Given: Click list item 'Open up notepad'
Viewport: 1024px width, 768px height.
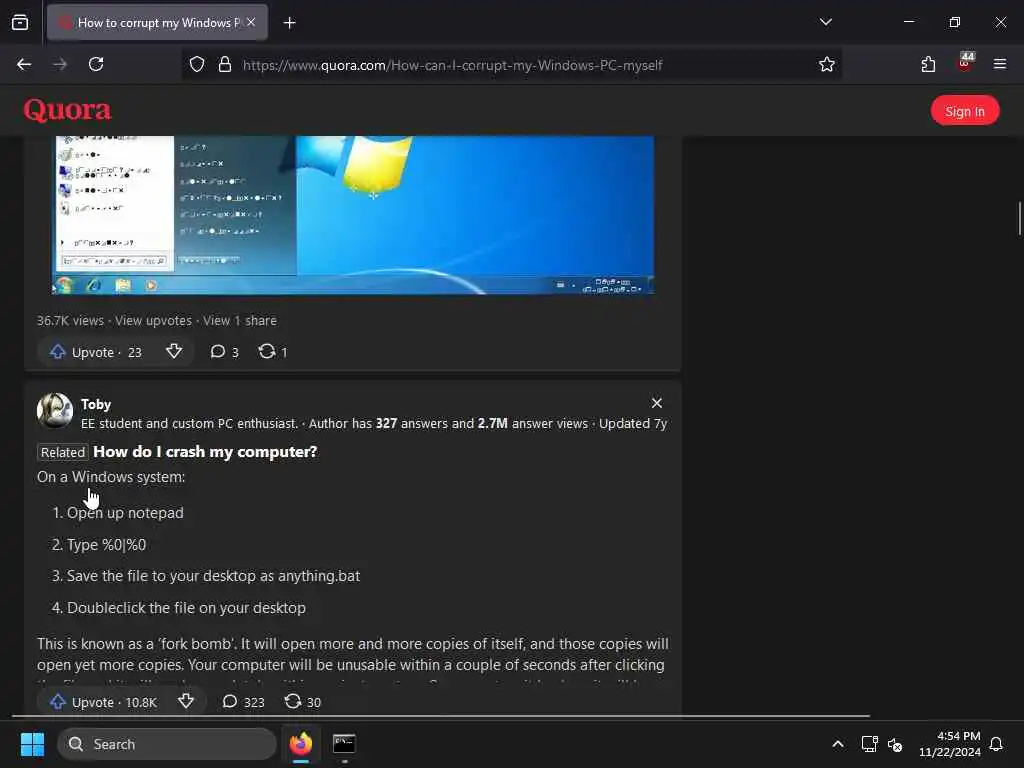Looking at the screenshot, I should coord(125,513).
